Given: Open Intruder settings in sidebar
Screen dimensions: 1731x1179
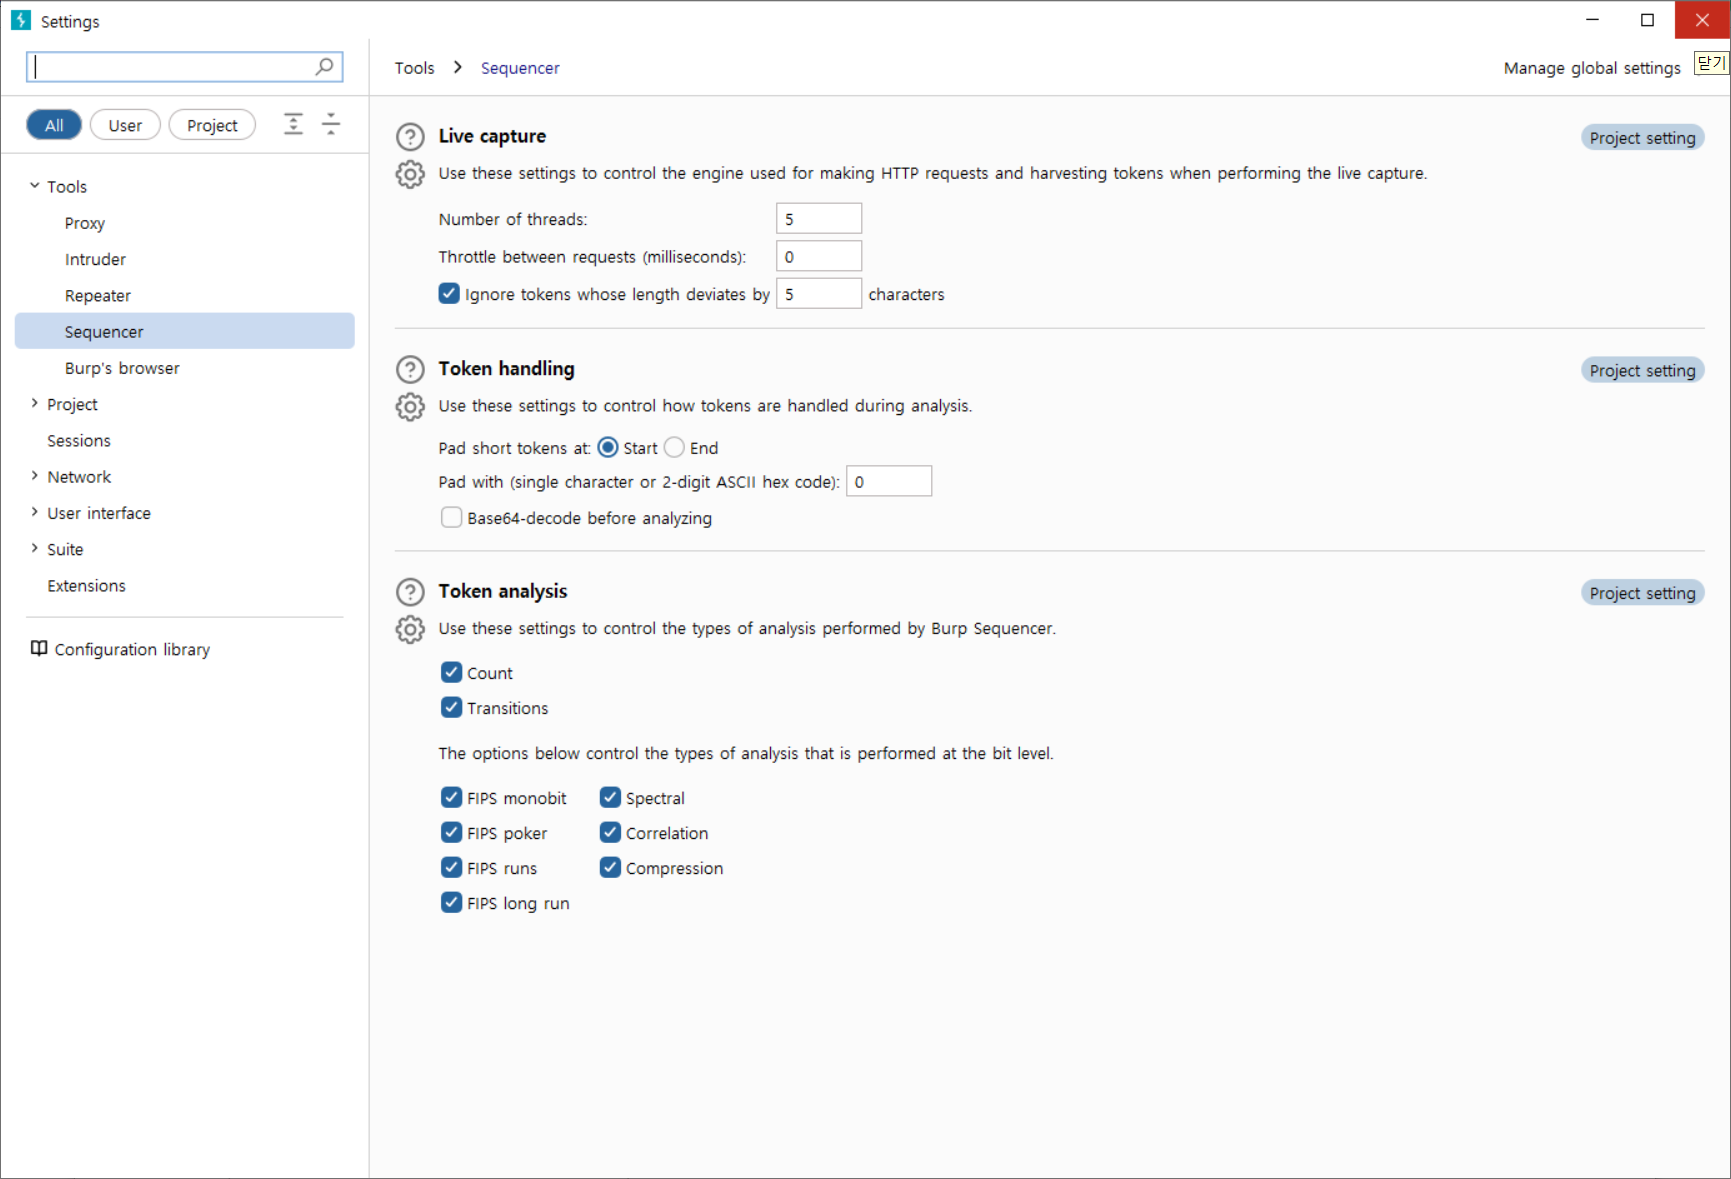Looking at the screenshot, I should click(95, 259).
